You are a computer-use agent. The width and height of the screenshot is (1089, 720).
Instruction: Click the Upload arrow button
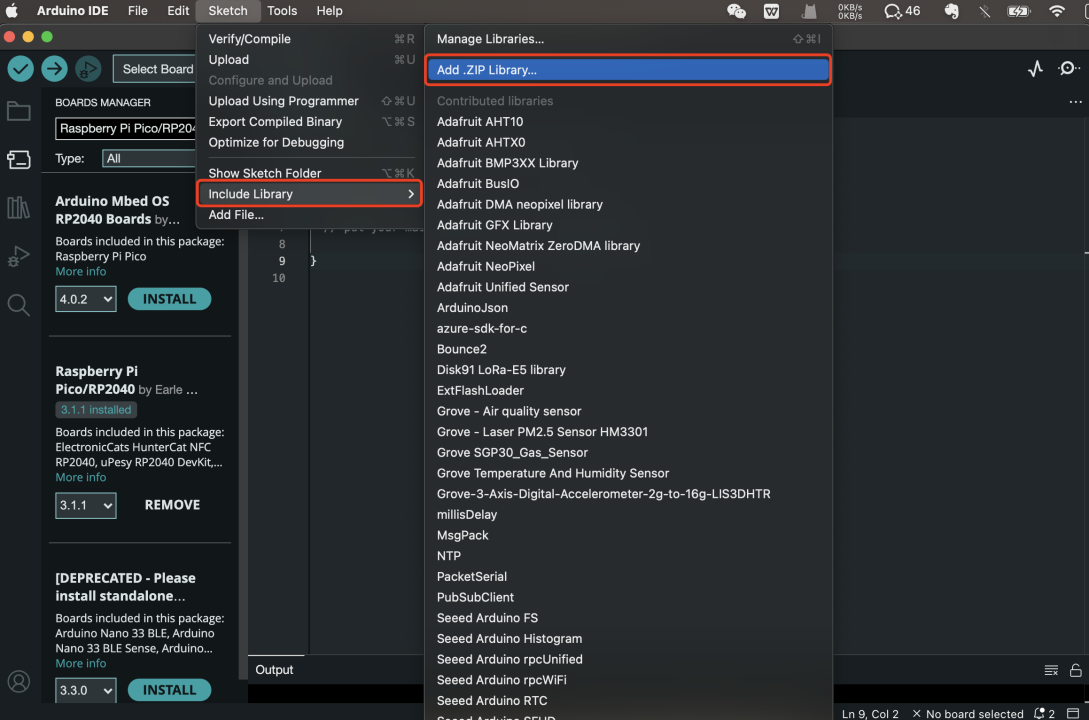[x=54, y=69]
